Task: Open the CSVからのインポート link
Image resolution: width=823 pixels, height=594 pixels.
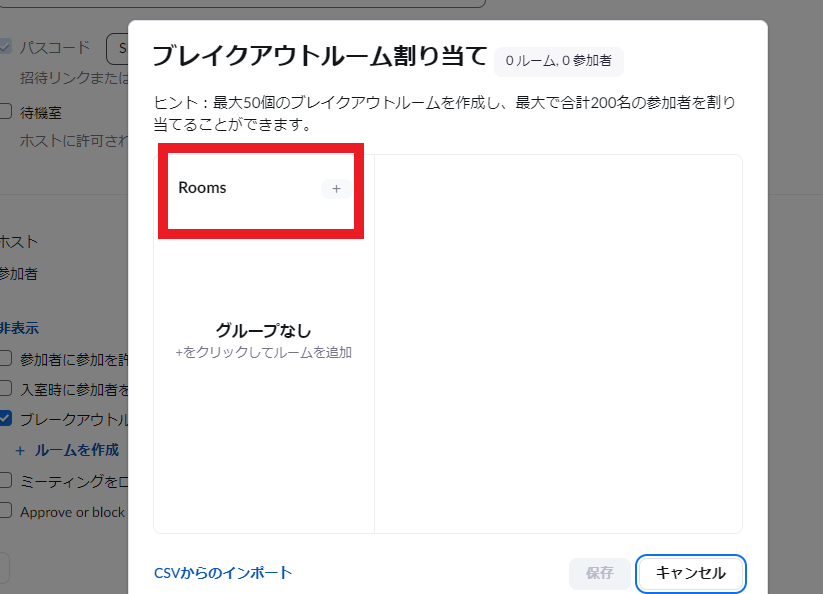Action: click(223, 573)
